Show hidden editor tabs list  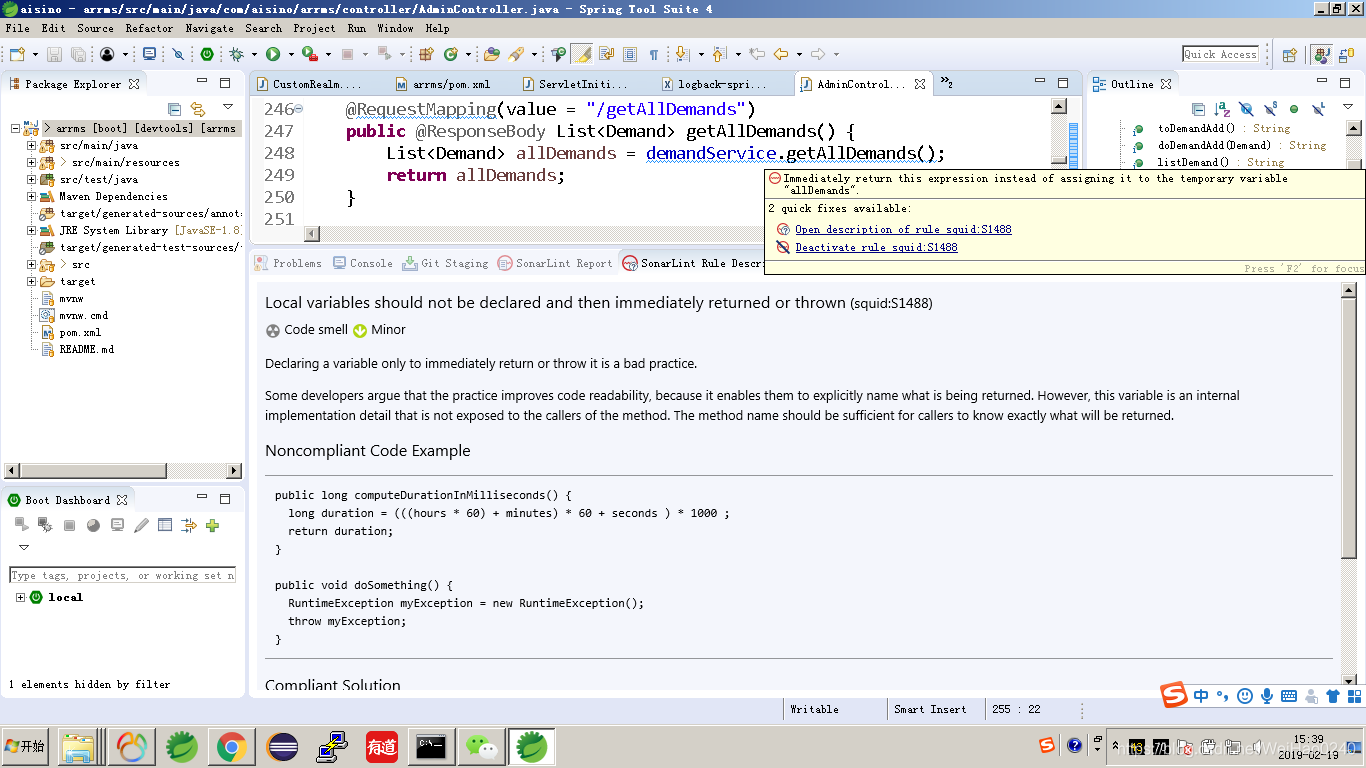coord(946,84)
